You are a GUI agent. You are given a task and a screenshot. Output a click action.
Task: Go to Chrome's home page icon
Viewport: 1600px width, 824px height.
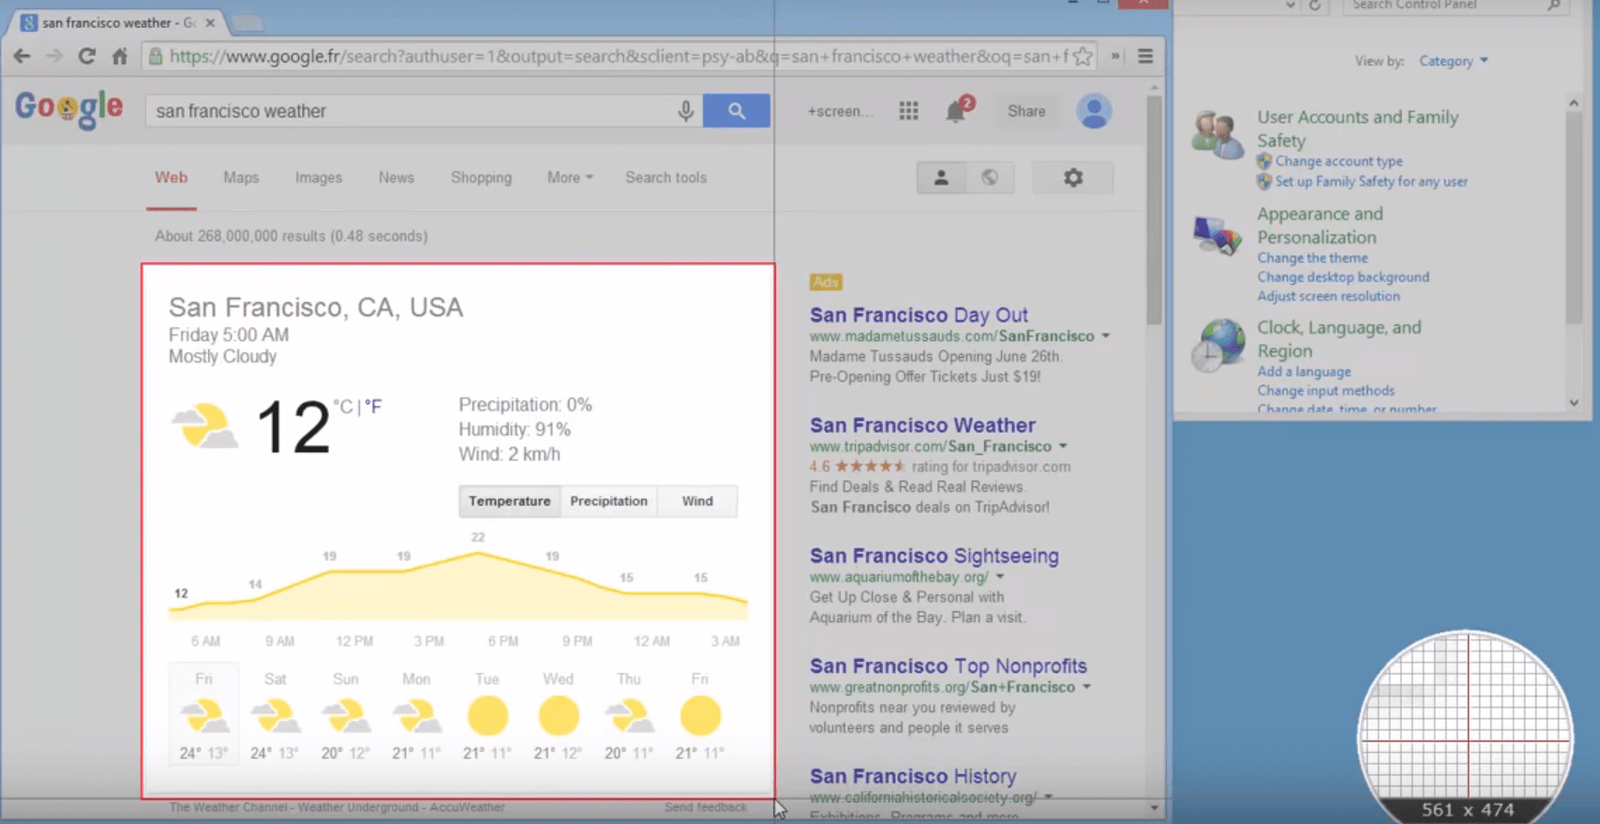120,56
